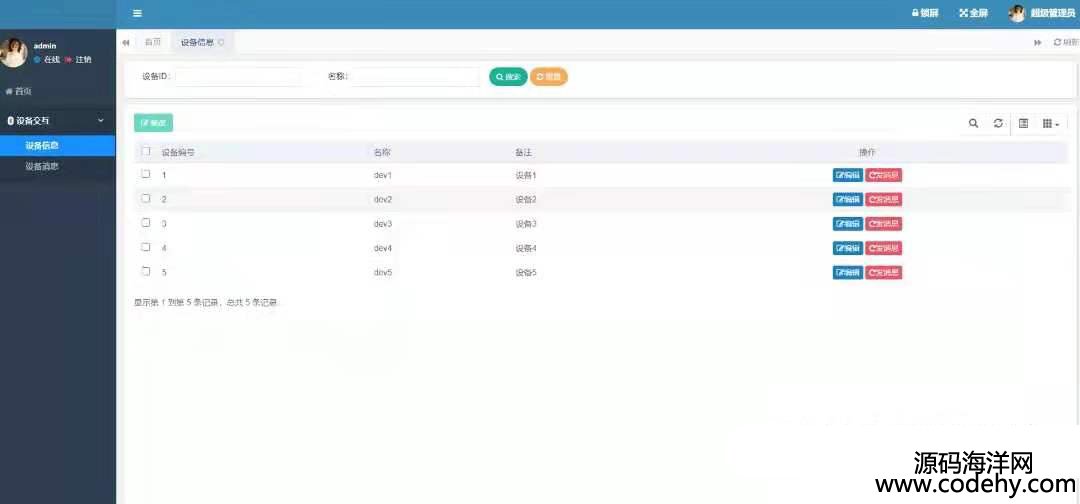Image resolution: width=1080 pixels, height=504 pixels.
Task: Check the checkbox for device row dev1
Action: [146, 174]
